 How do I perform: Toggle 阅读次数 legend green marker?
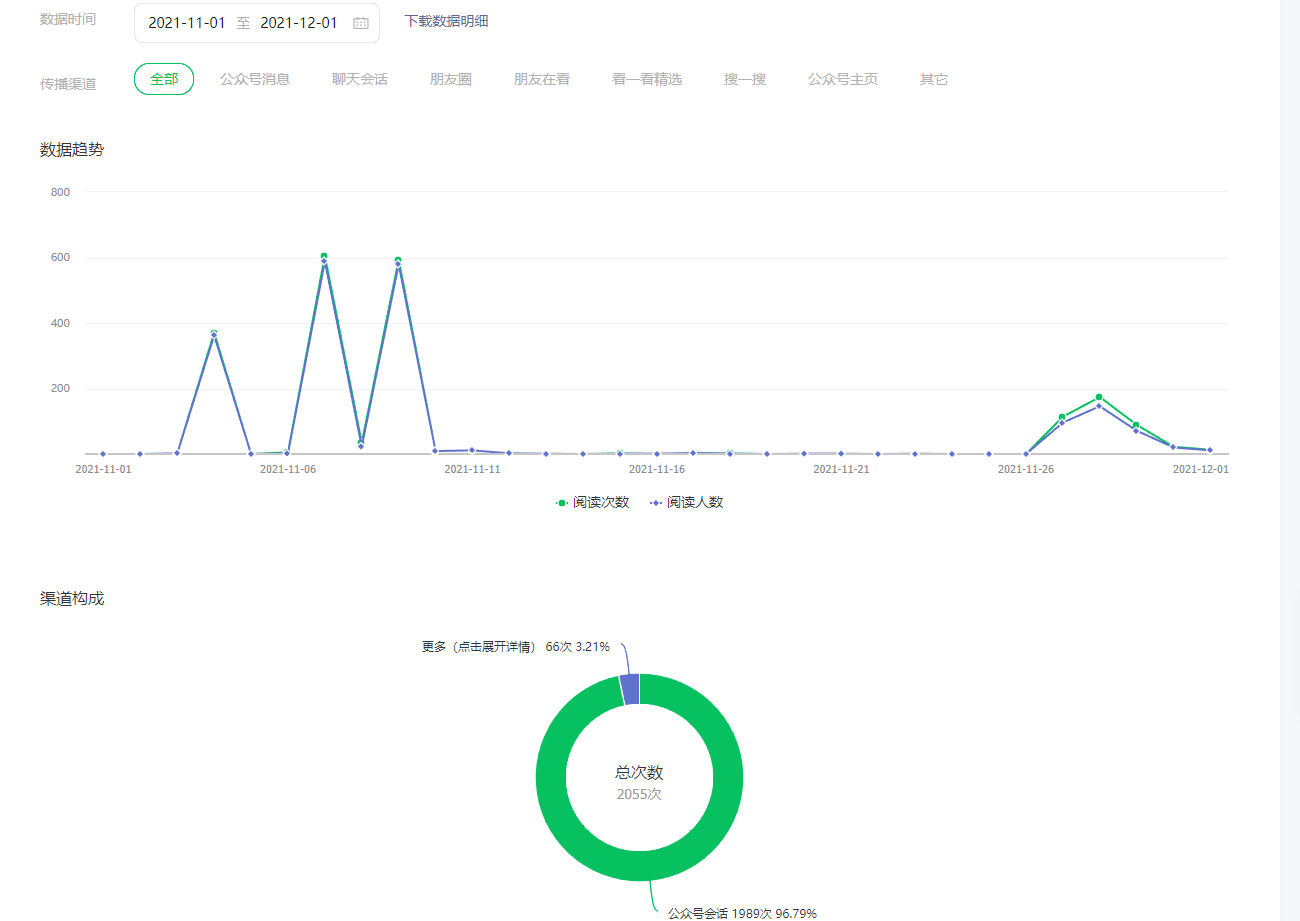562,502
